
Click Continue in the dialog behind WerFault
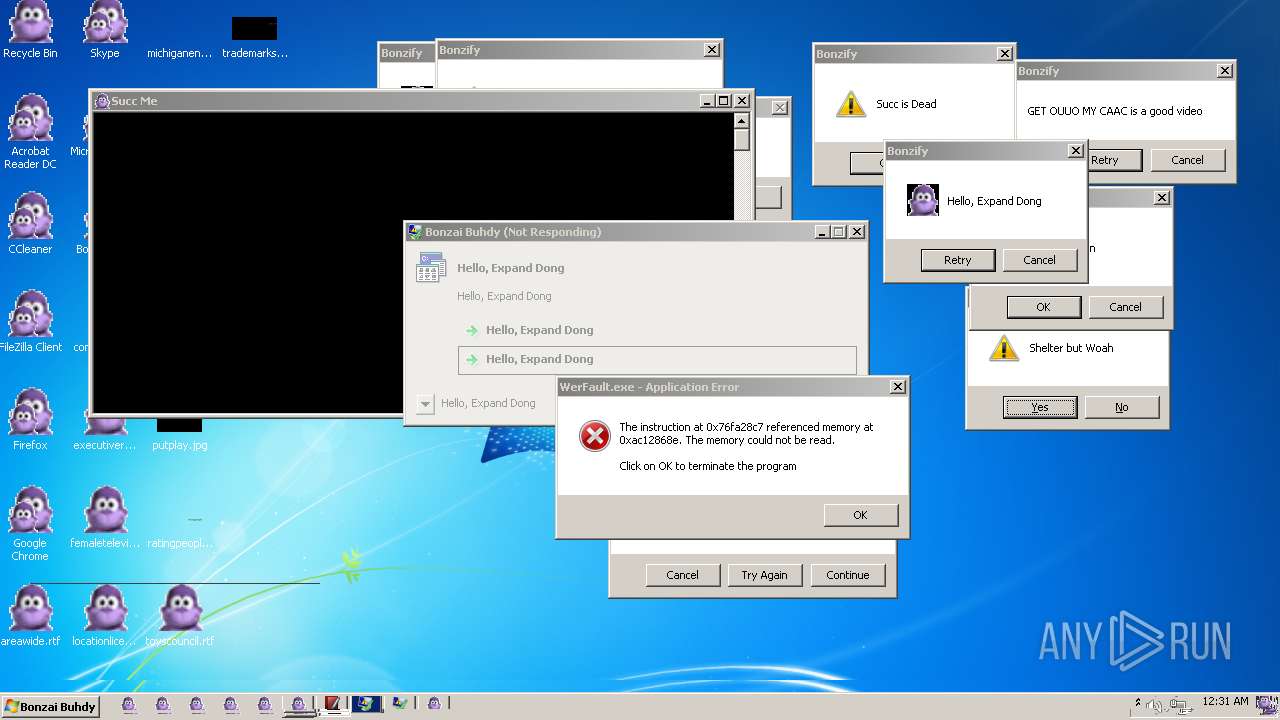[x=847, y=575]
